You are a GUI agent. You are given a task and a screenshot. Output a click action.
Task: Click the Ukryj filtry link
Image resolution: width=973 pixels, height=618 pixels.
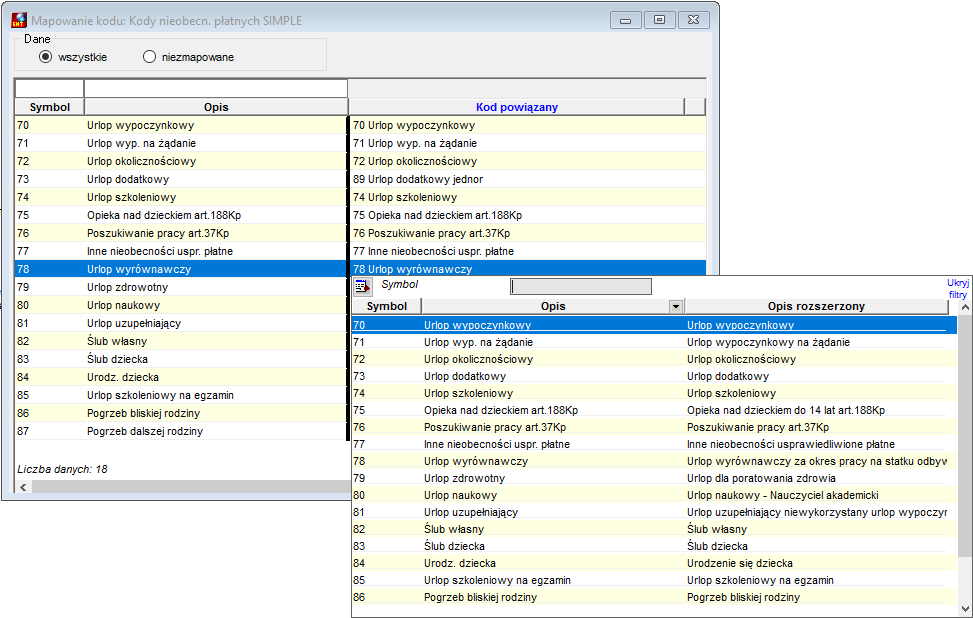click(957, 289)
